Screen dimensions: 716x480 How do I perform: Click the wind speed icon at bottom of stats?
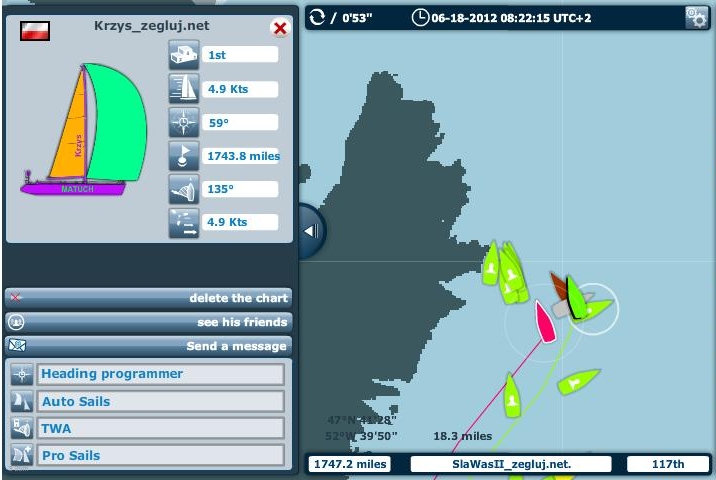(x=184, y=222)
